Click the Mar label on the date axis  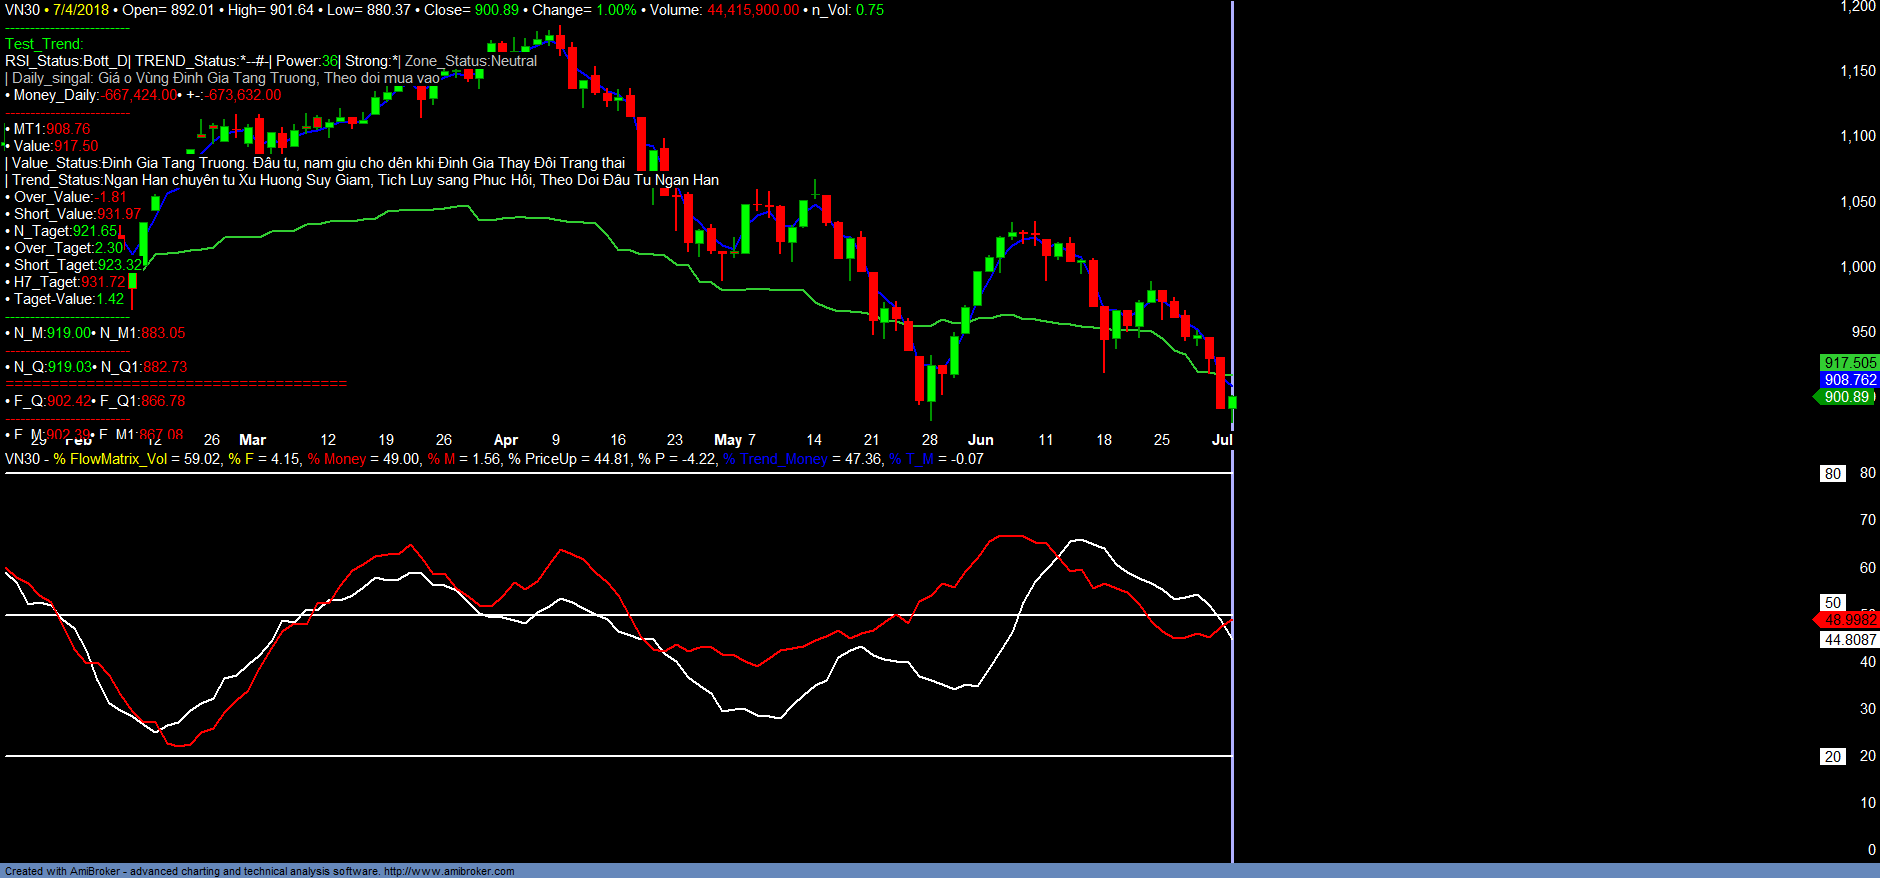[x=253, y=440]
